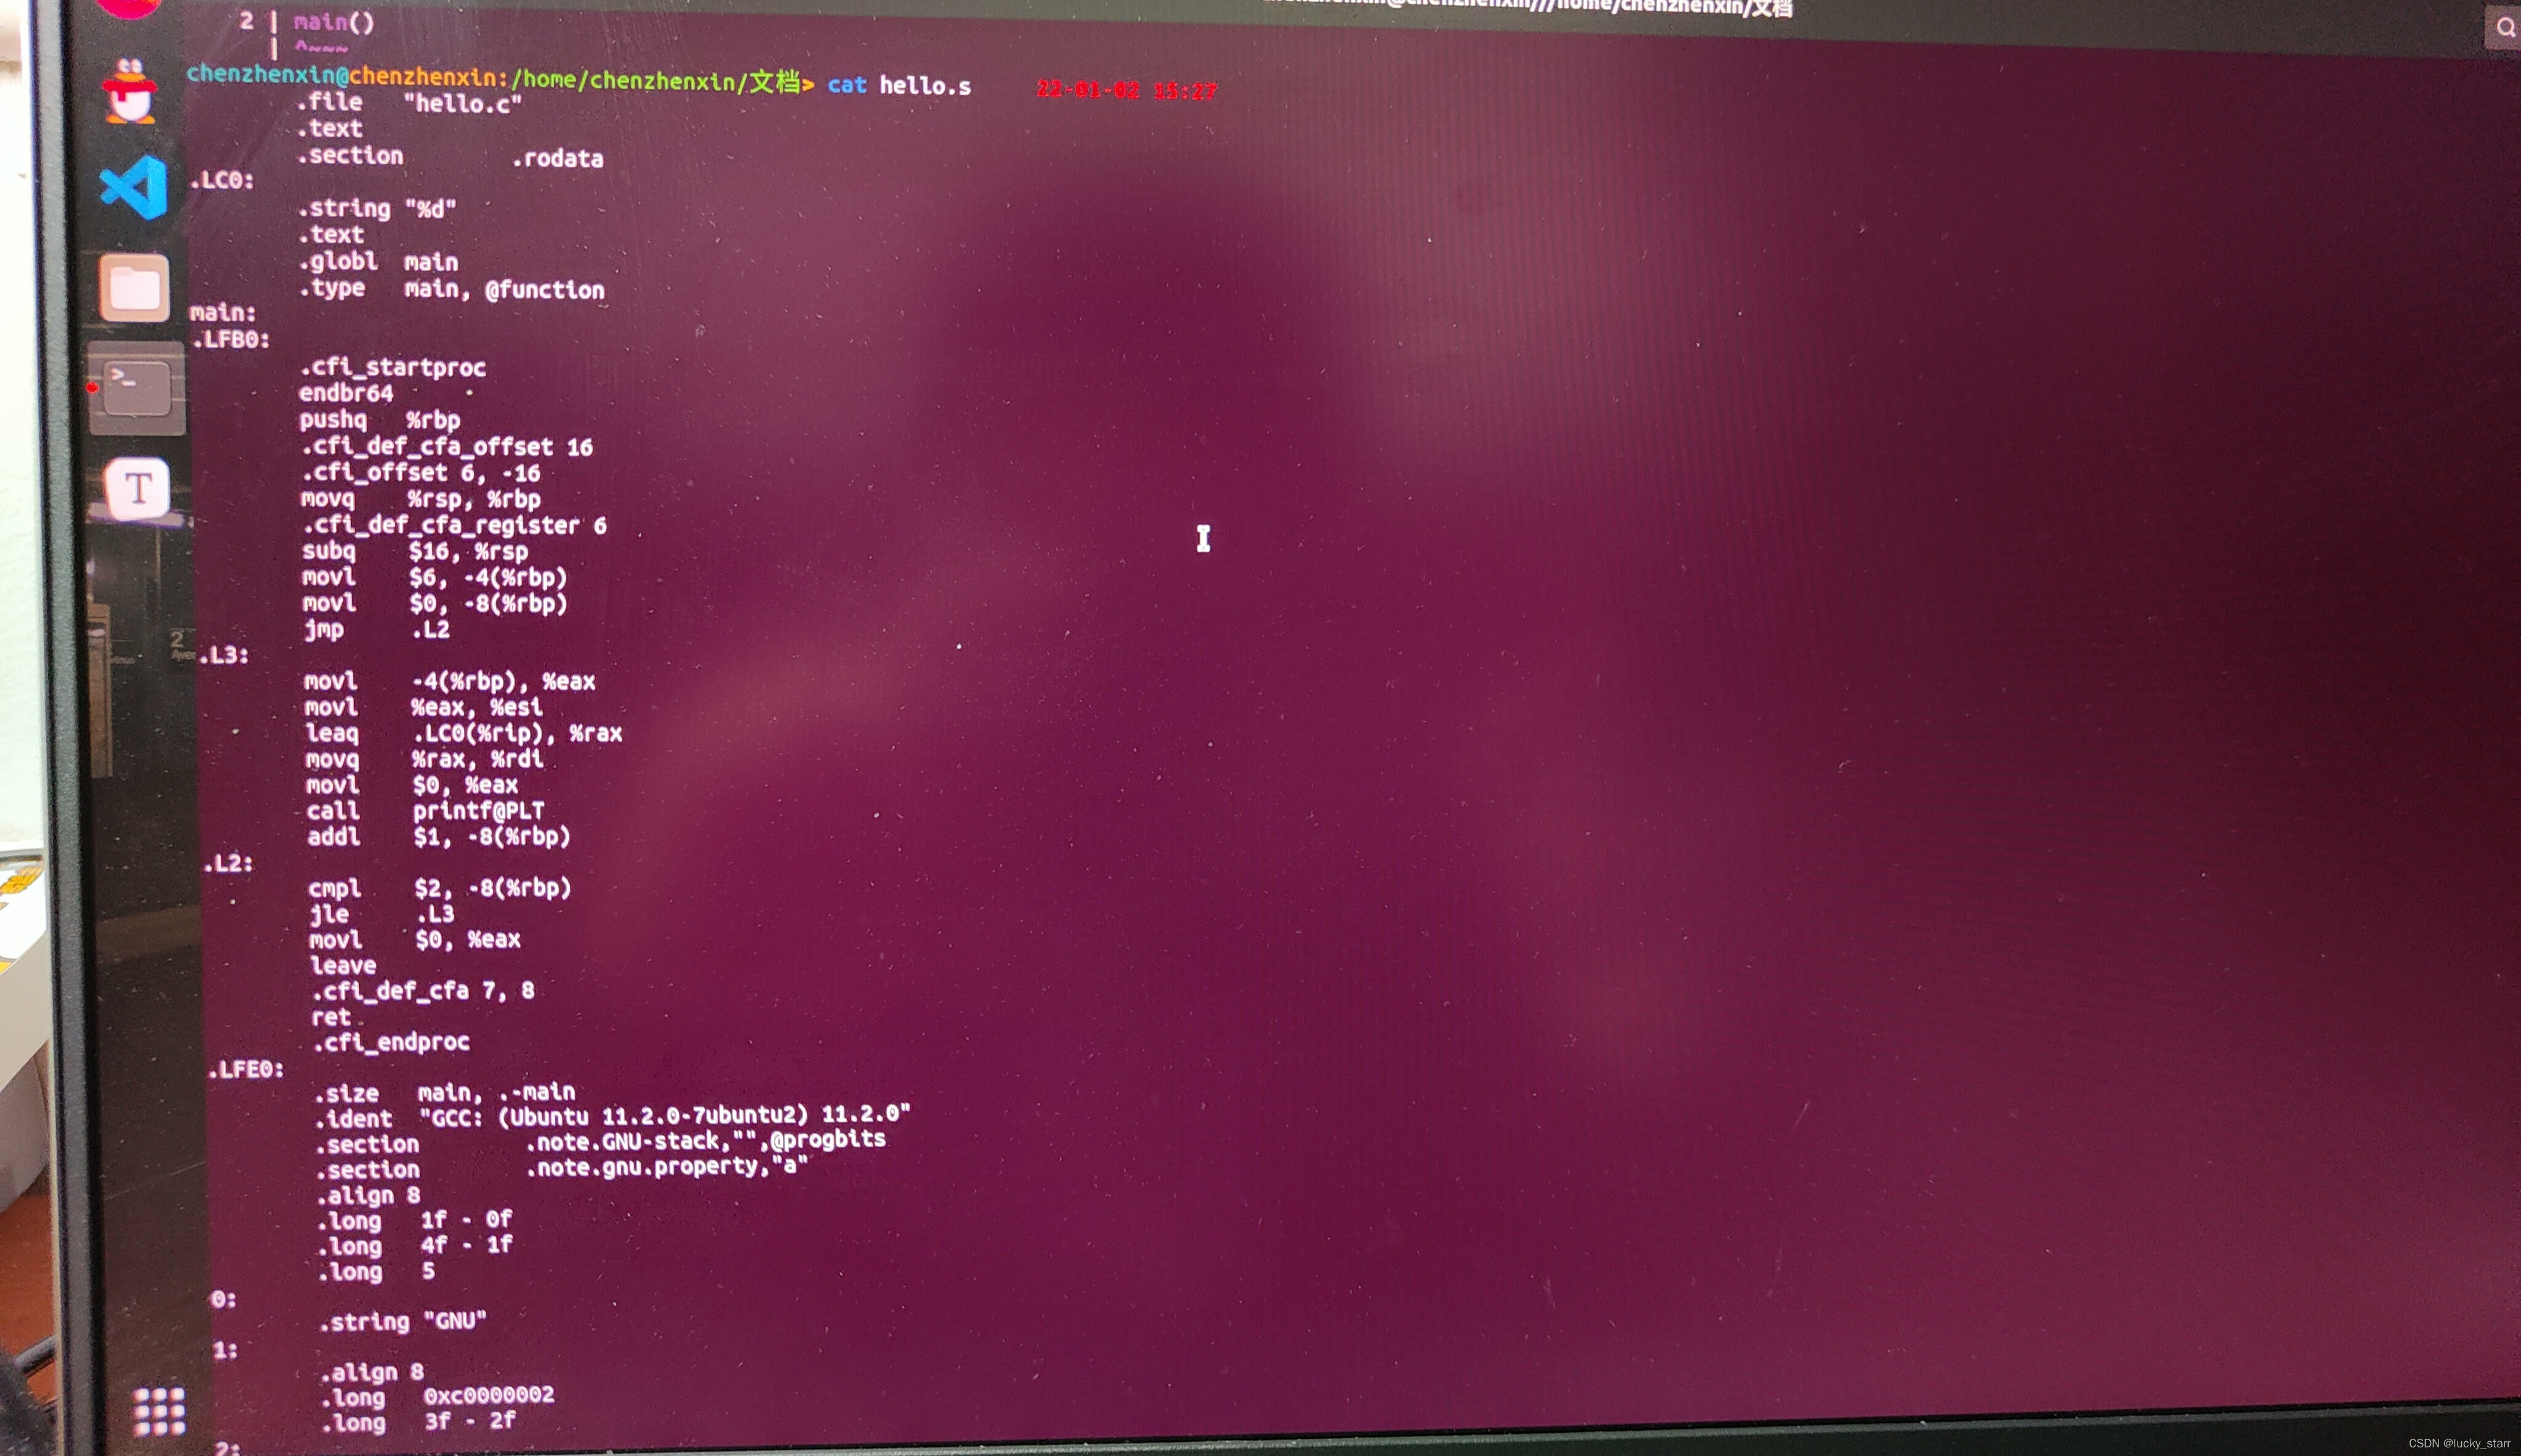This screenshot has width=2521, height=1456.
Task: Launch Visual Studio Code from dock
Action: tap(134, 187)
